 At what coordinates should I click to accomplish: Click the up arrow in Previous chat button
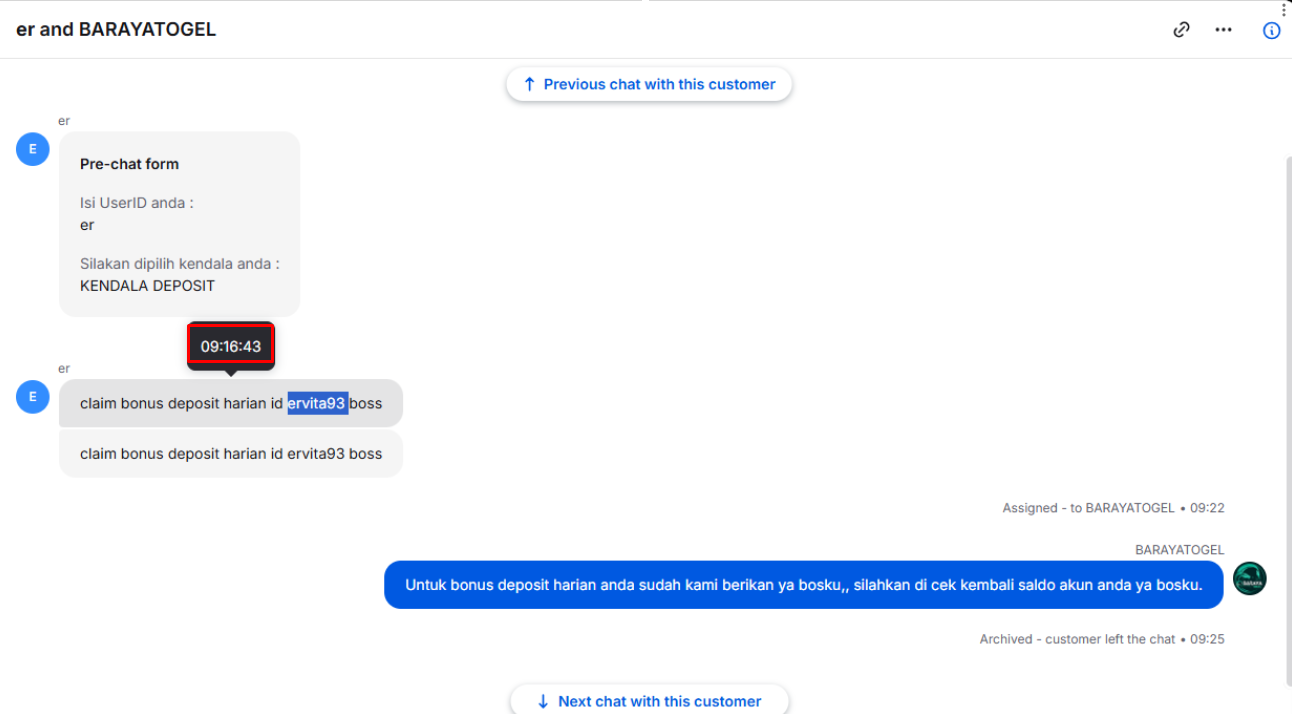pyautogui.click(x=529, y=84)
